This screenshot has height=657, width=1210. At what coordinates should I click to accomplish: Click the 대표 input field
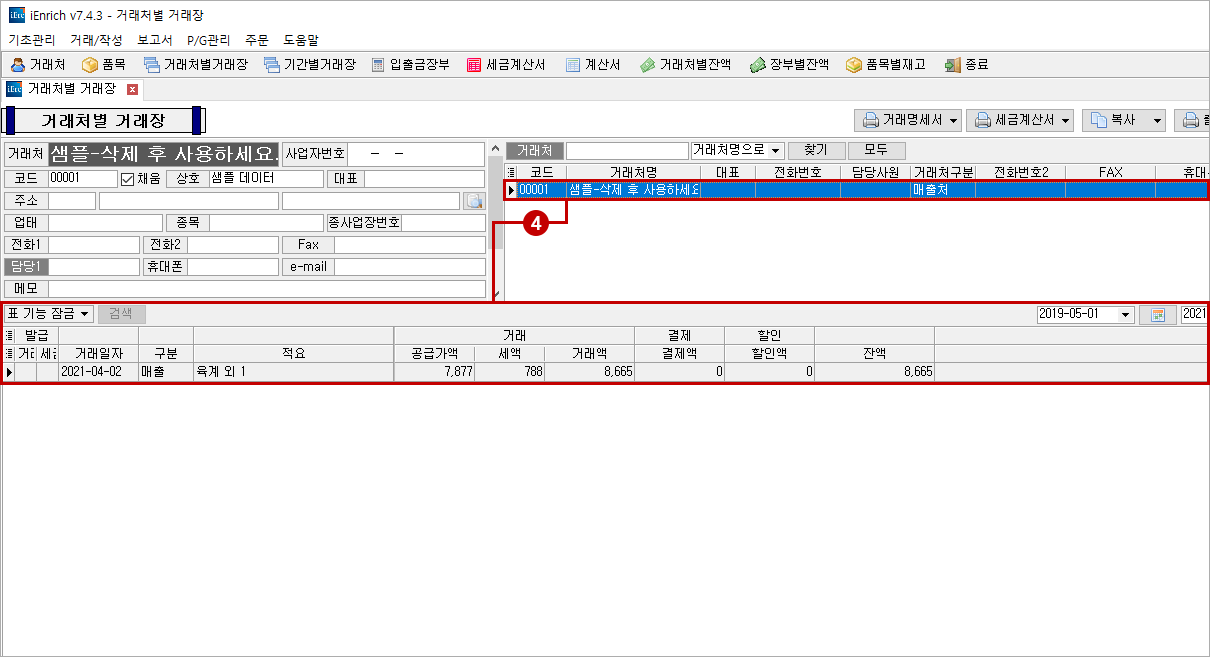click(424, 179)
